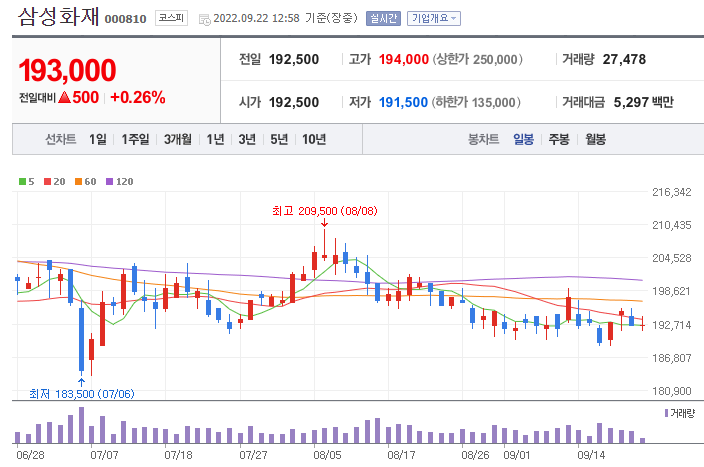Click the 180,900 price axis label
Image resolution: width=704 pixels, height=467 pixels.
(x=672, y=391)
